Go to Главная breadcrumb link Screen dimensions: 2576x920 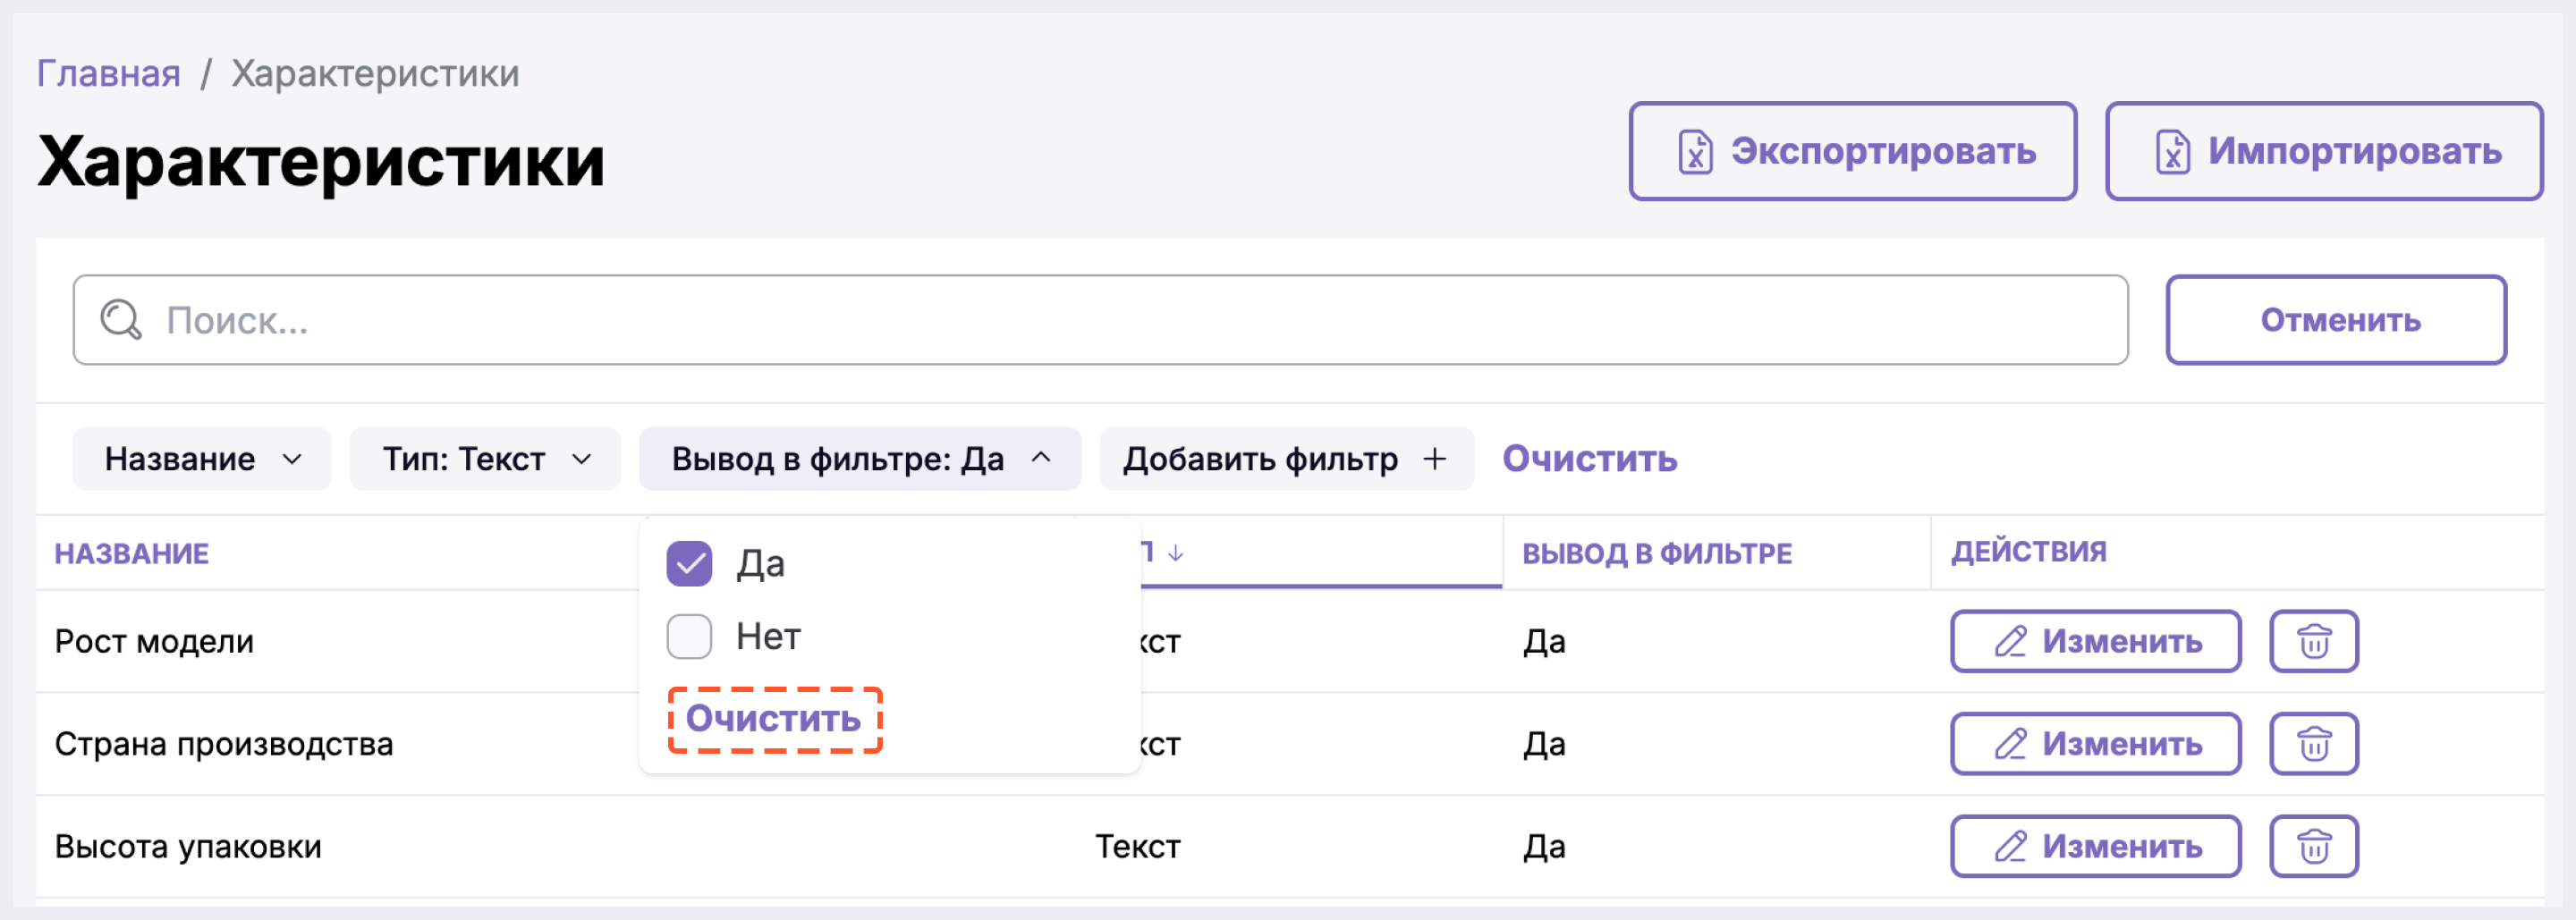click(109, 74)
